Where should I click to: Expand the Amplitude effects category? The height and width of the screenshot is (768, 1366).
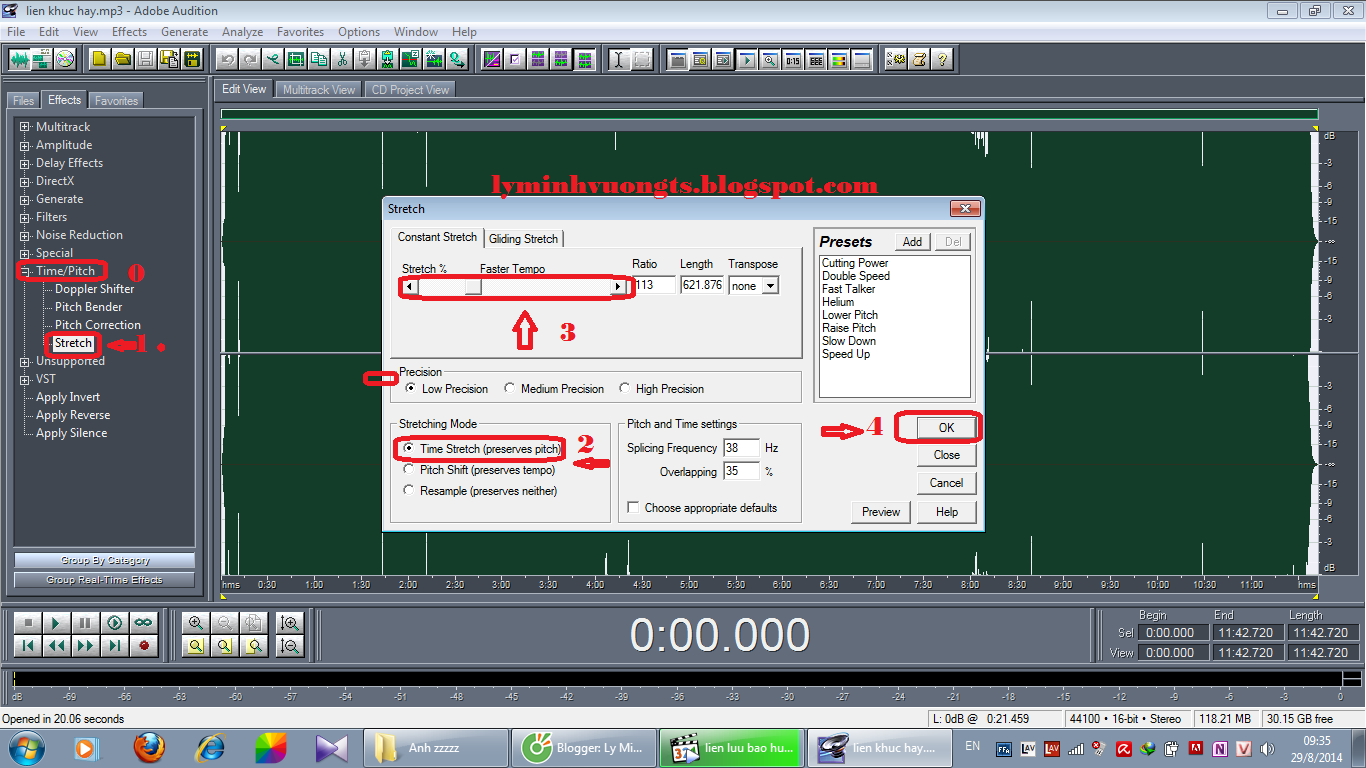[x=25, y=145]
